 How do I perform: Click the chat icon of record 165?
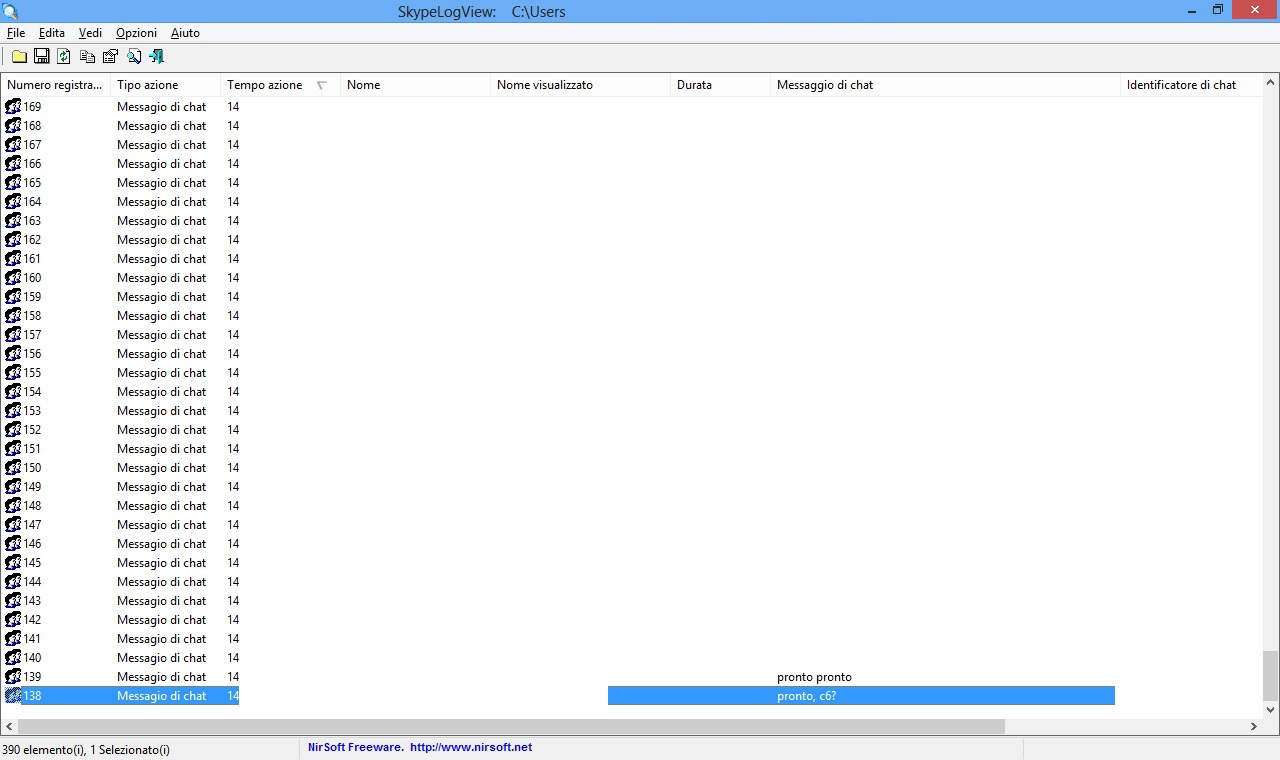(13, 182)
